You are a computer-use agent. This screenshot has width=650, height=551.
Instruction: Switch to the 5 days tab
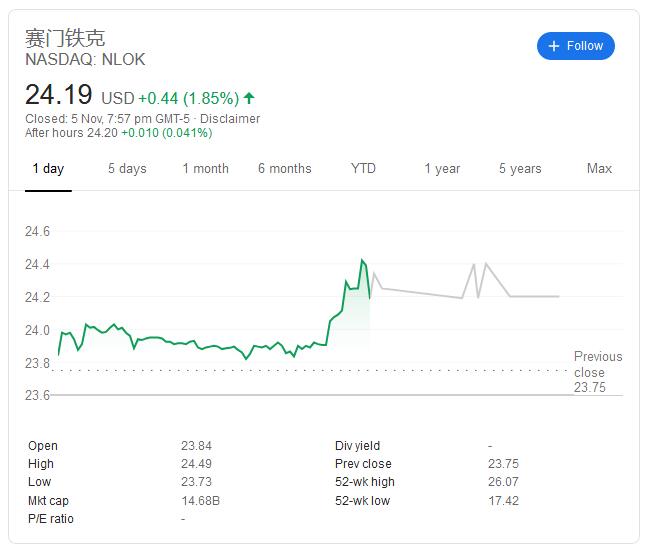(127, 168)
